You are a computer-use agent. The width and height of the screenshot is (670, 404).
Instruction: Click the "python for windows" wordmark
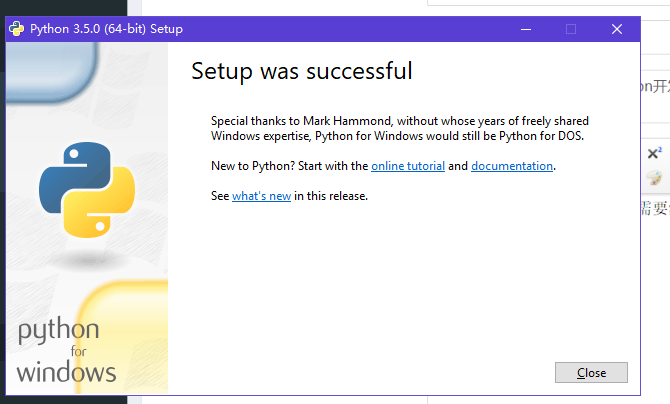(x=66, y=351)
